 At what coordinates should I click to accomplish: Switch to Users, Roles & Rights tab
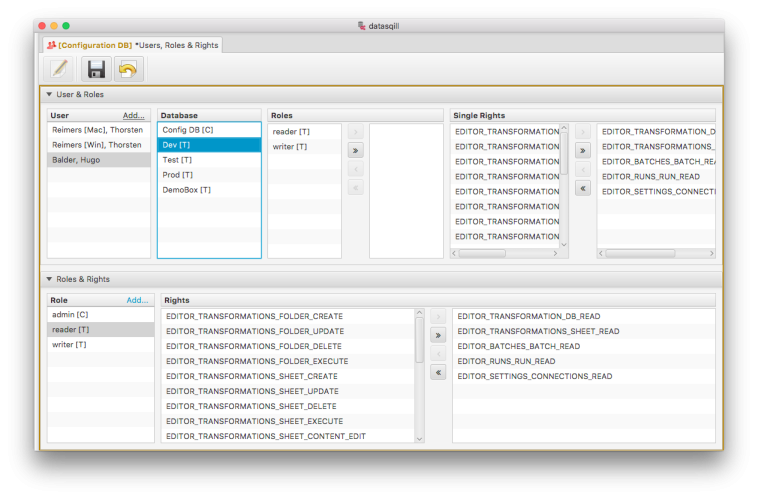(x=131, y=45)
